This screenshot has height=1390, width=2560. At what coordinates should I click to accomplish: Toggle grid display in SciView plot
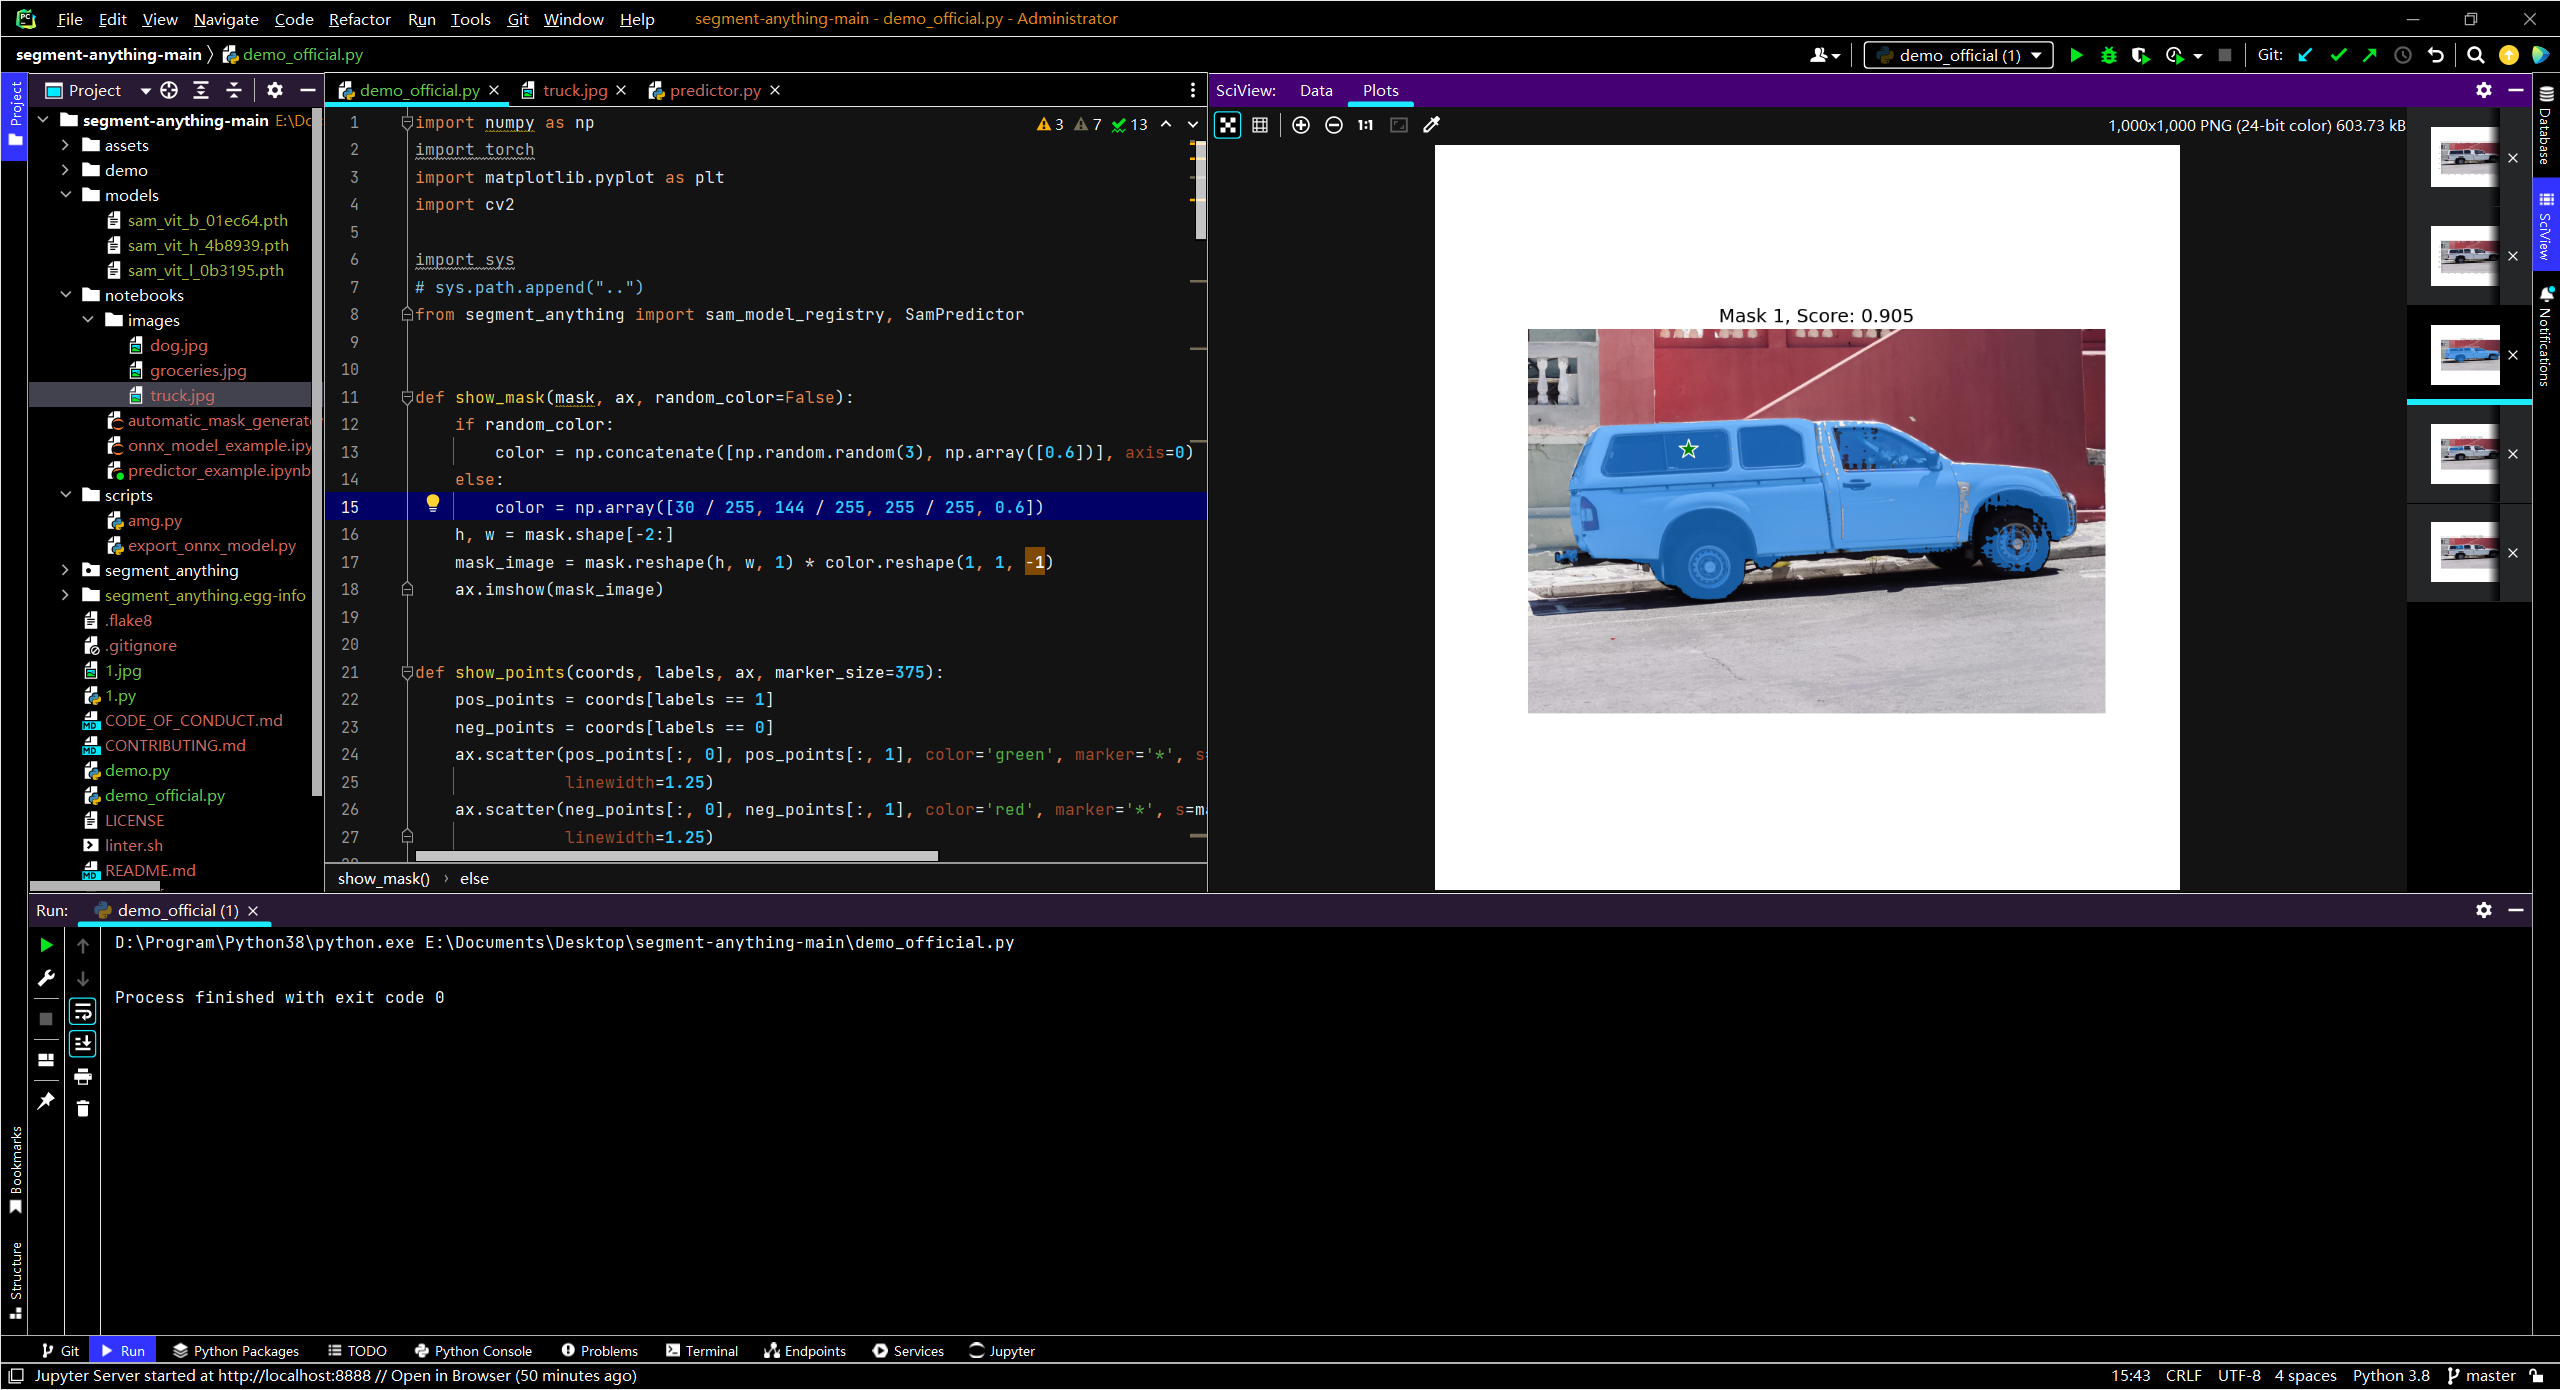click(1260, 125)
